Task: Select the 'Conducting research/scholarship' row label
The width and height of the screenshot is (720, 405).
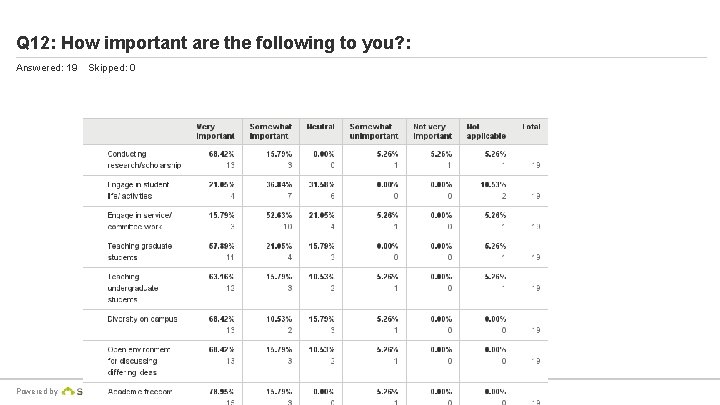Action: [x=144, y=159]
